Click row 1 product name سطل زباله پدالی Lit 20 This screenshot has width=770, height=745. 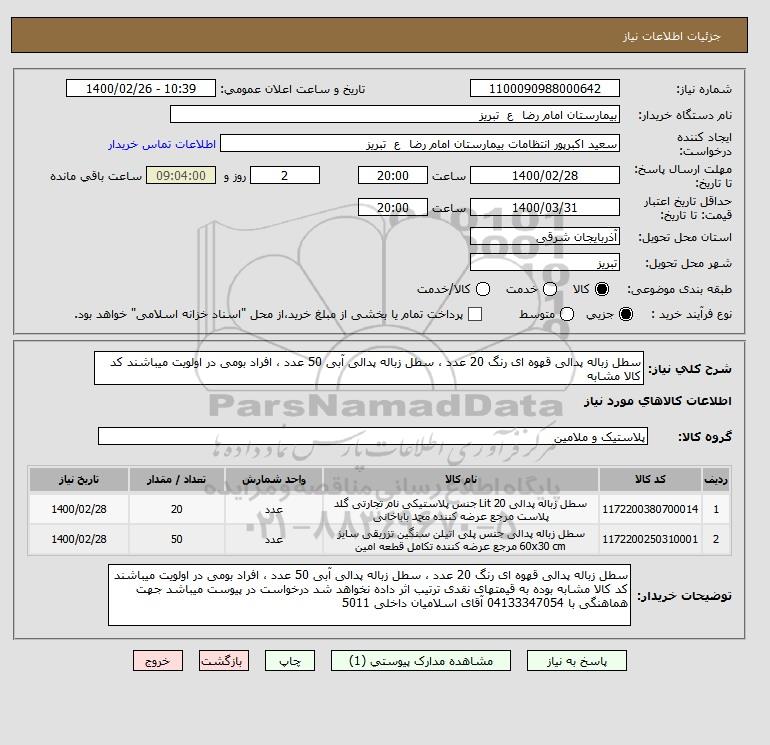tap(461, 510)
